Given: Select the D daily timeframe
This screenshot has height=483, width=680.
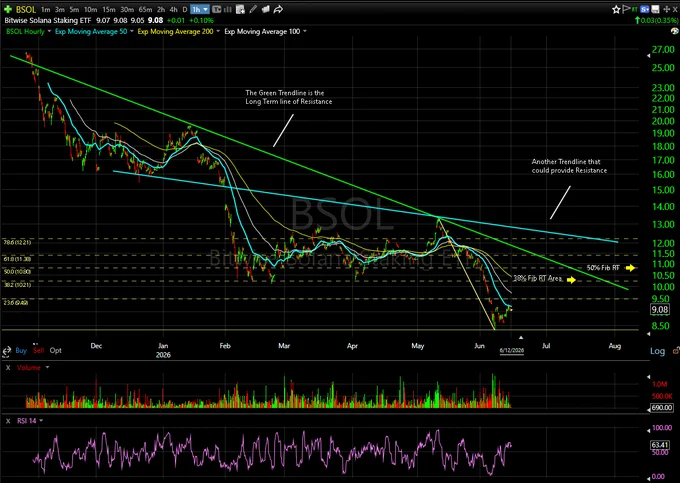Looking at the screenshot, I should pyautogui.click(x=185, y=10).
